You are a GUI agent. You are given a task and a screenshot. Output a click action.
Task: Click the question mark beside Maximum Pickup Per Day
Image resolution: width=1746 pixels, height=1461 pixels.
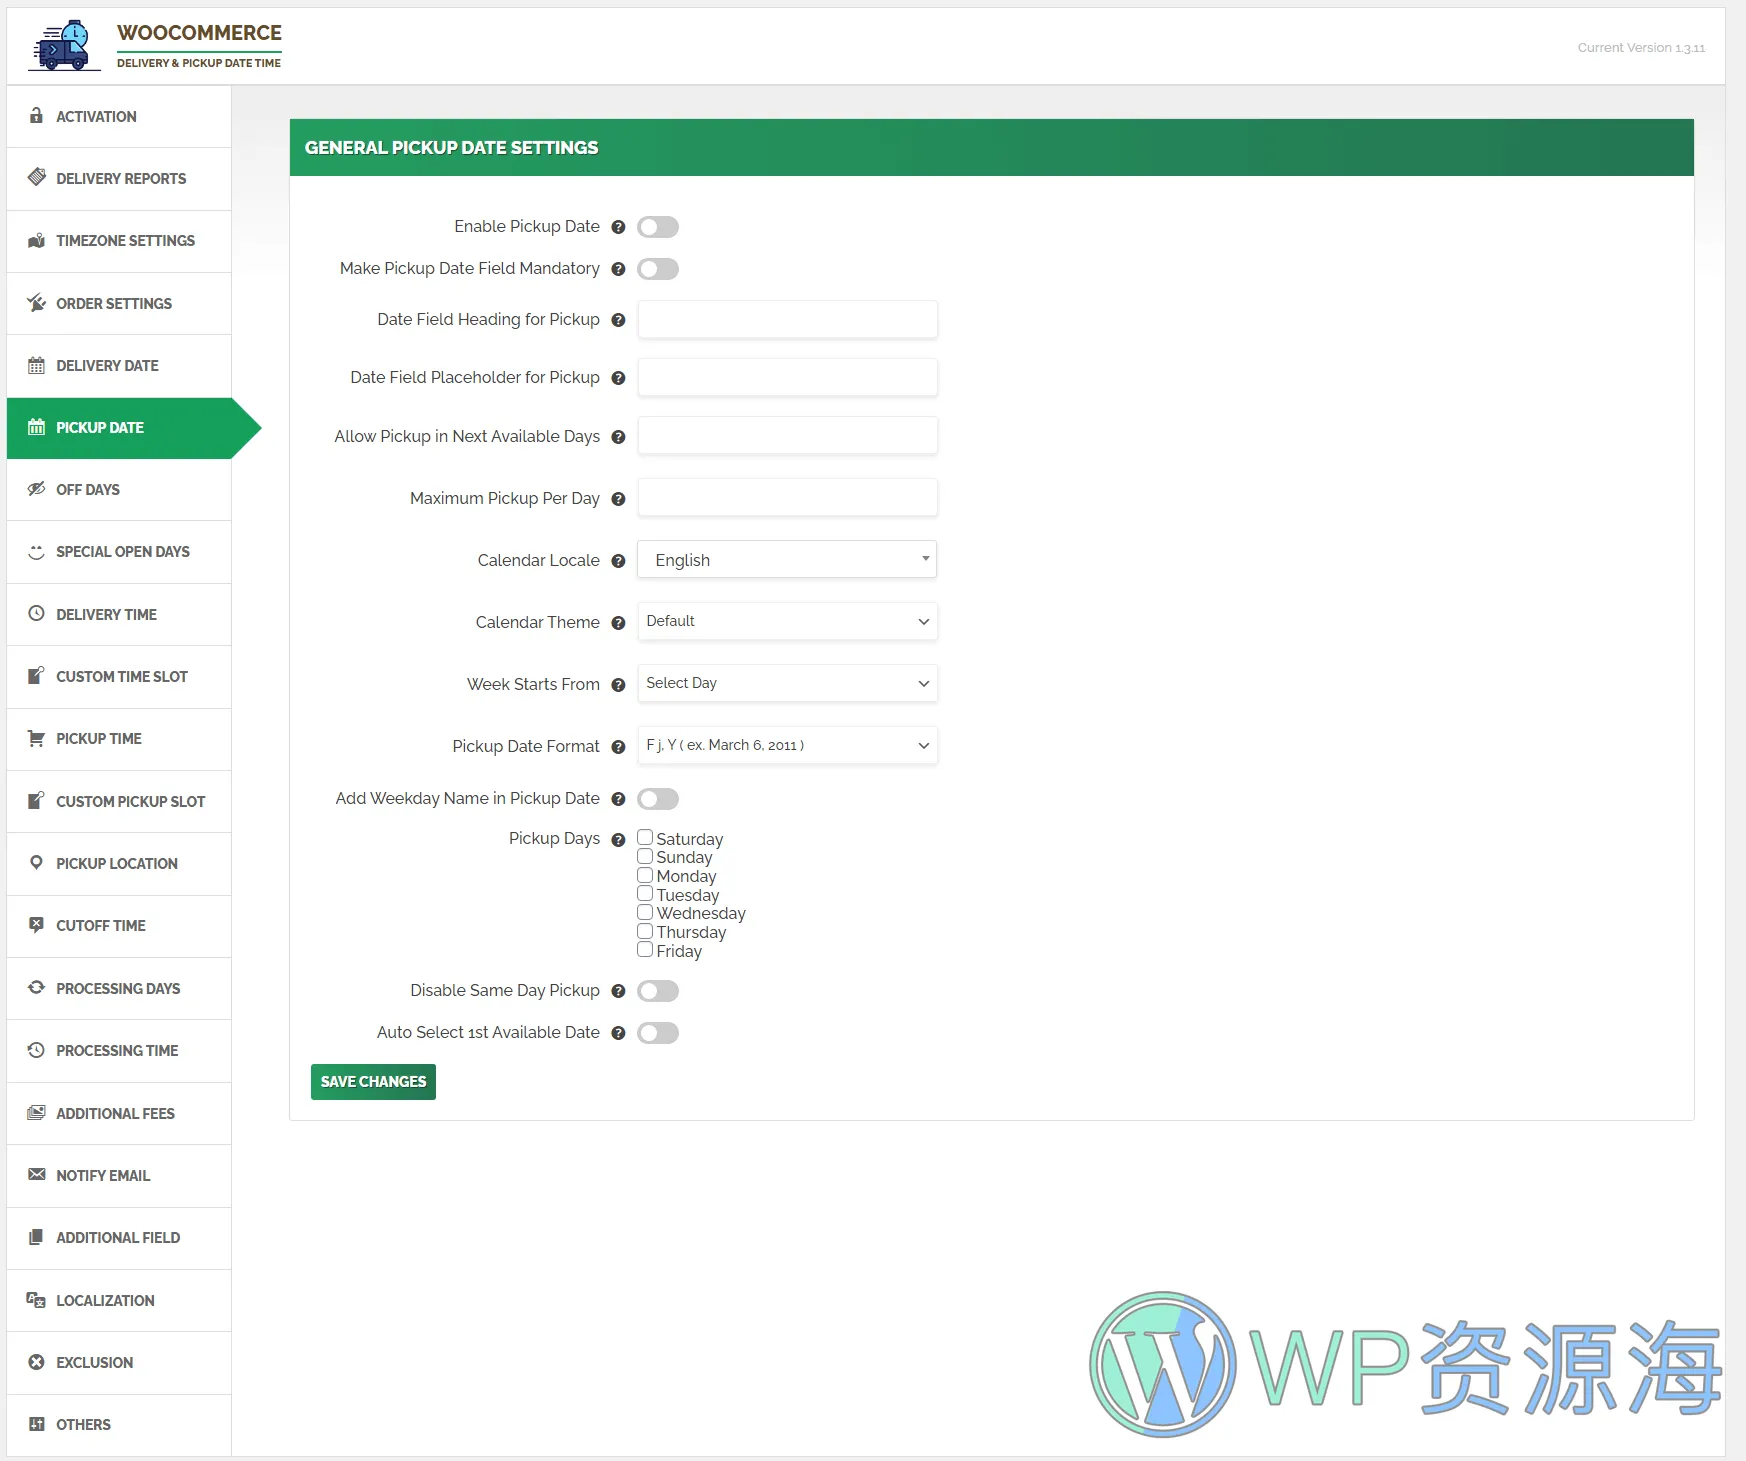(x=618, y=499)
